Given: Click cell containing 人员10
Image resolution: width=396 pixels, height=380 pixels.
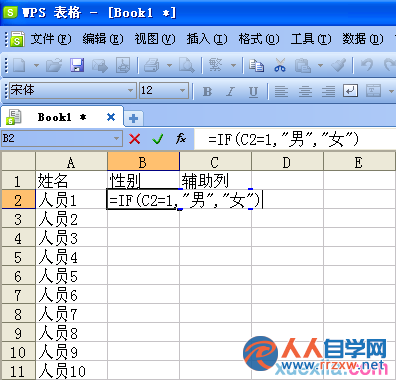Looking at the screenshot, I should coord(71,371).
